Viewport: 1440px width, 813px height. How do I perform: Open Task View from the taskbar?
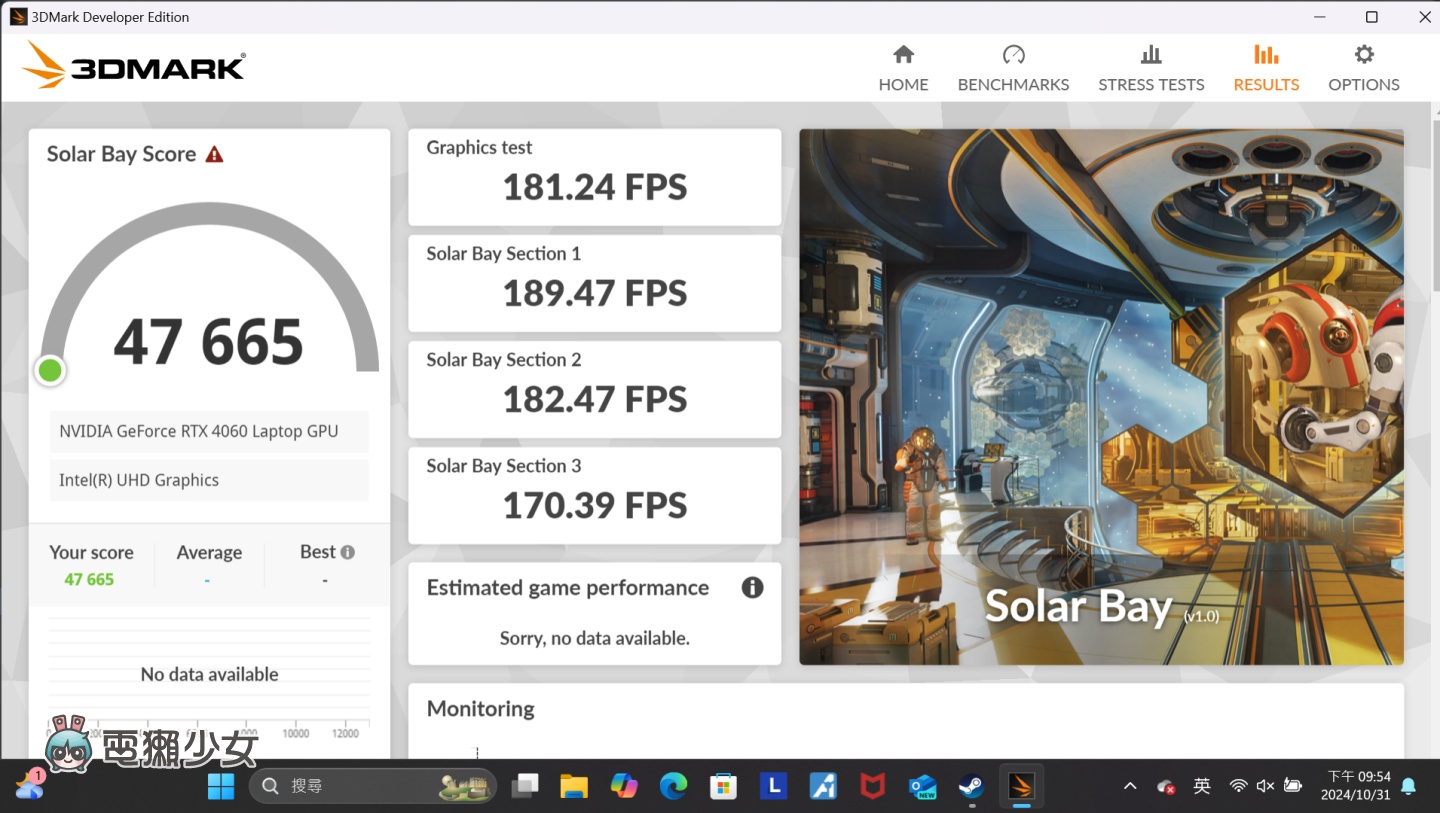point(524,787)
